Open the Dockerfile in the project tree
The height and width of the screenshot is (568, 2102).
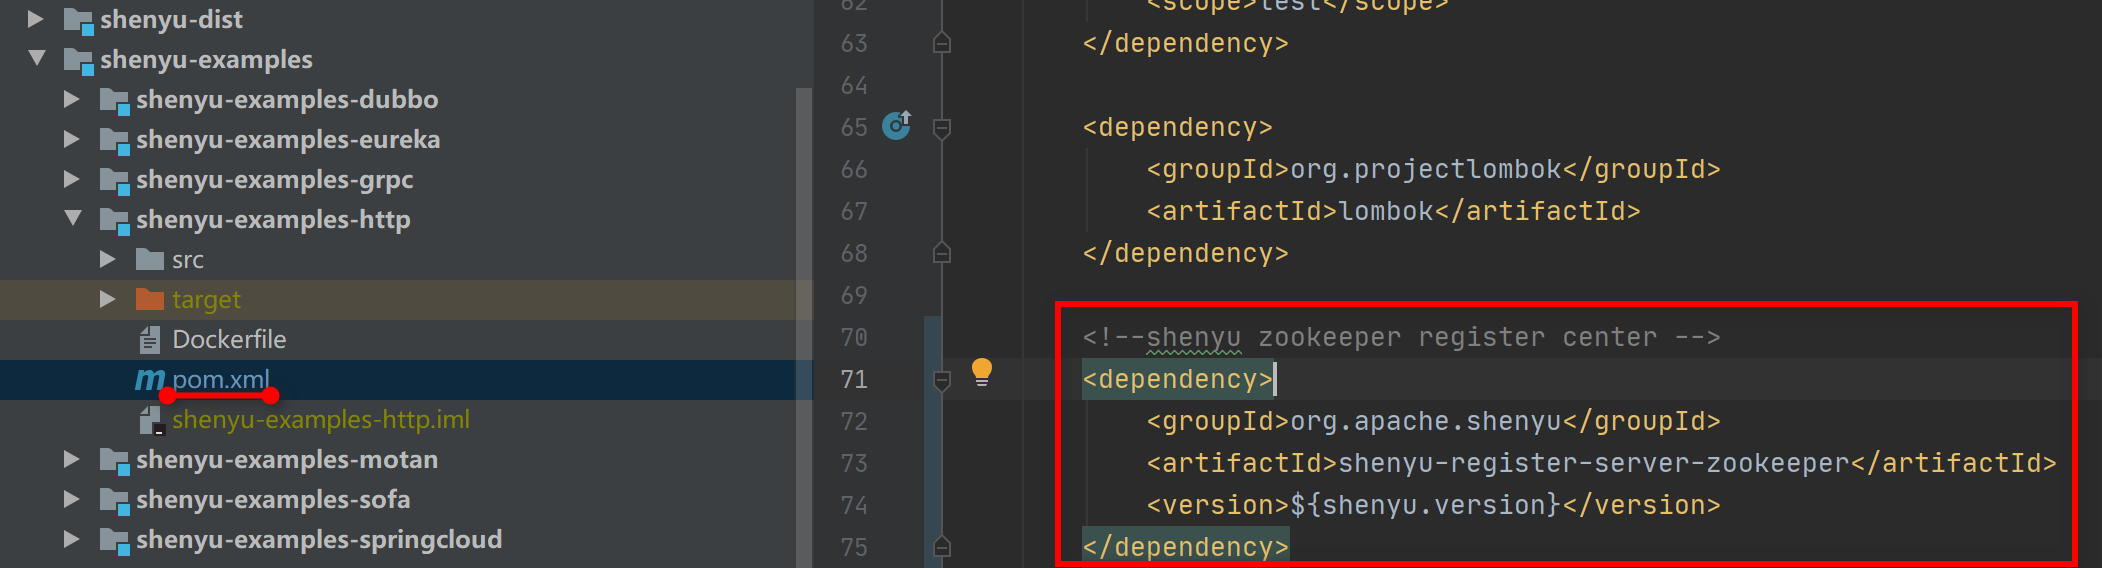click(x=228, y=340)
